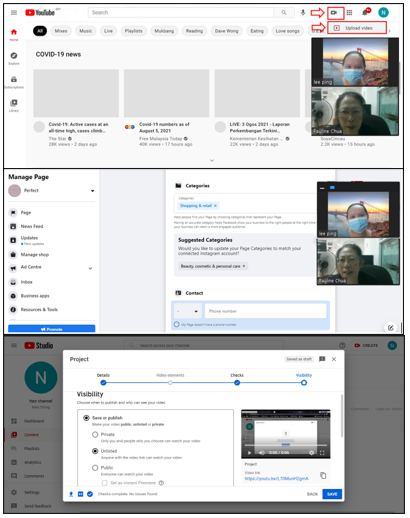Click the preview volume speaker icon
Image resolution: width=410 pixels, height=518 pixels.
point(262,452)
